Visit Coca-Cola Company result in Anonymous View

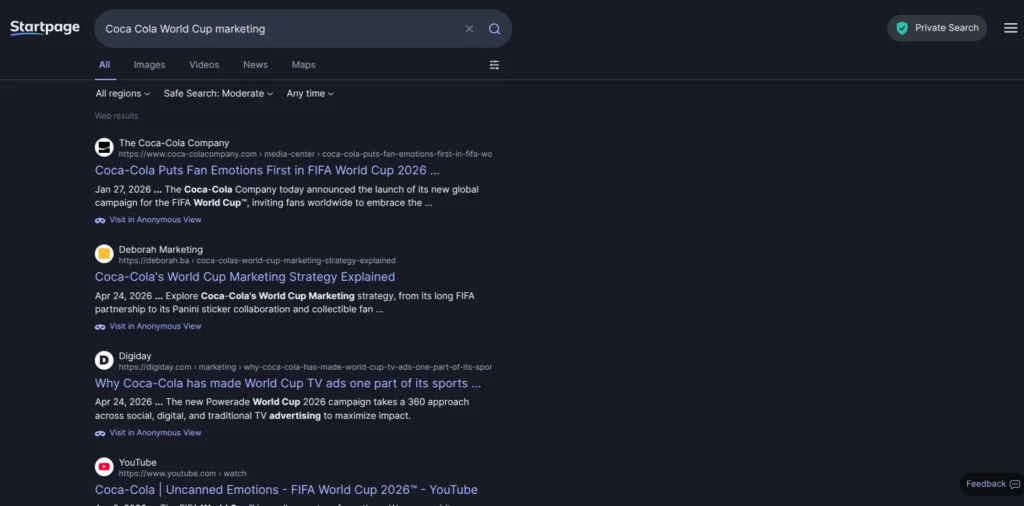click(x=148, y=220)
